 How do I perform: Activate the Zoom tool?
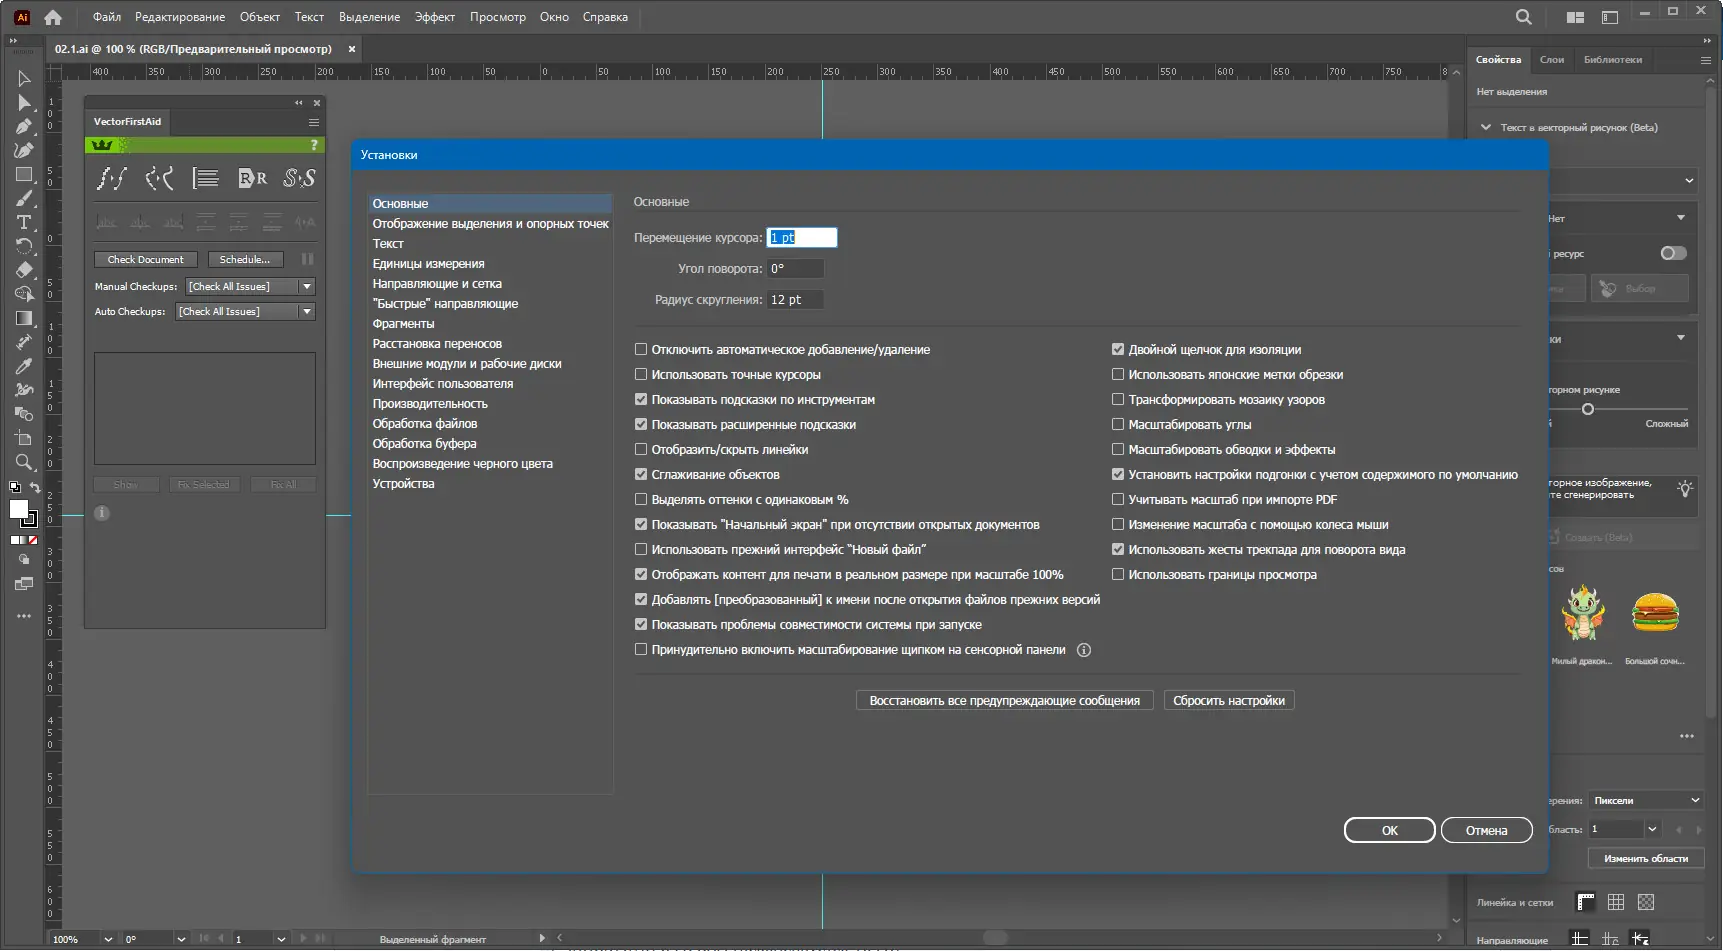click(24, 462)
